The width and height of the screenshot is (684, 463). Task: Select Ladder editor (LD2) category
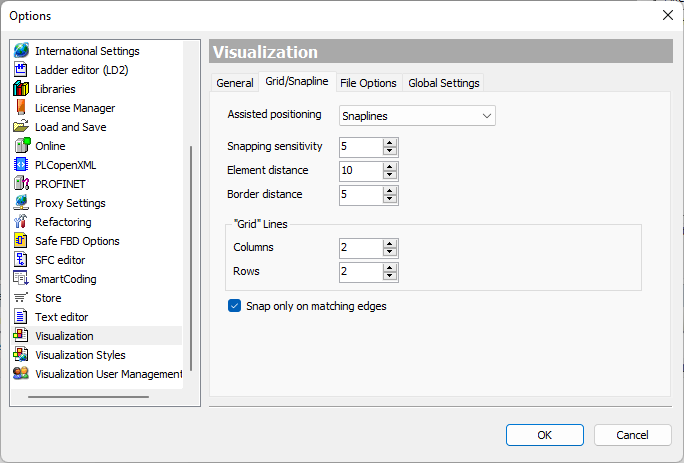pyautogui.click(x=82, y=70)
